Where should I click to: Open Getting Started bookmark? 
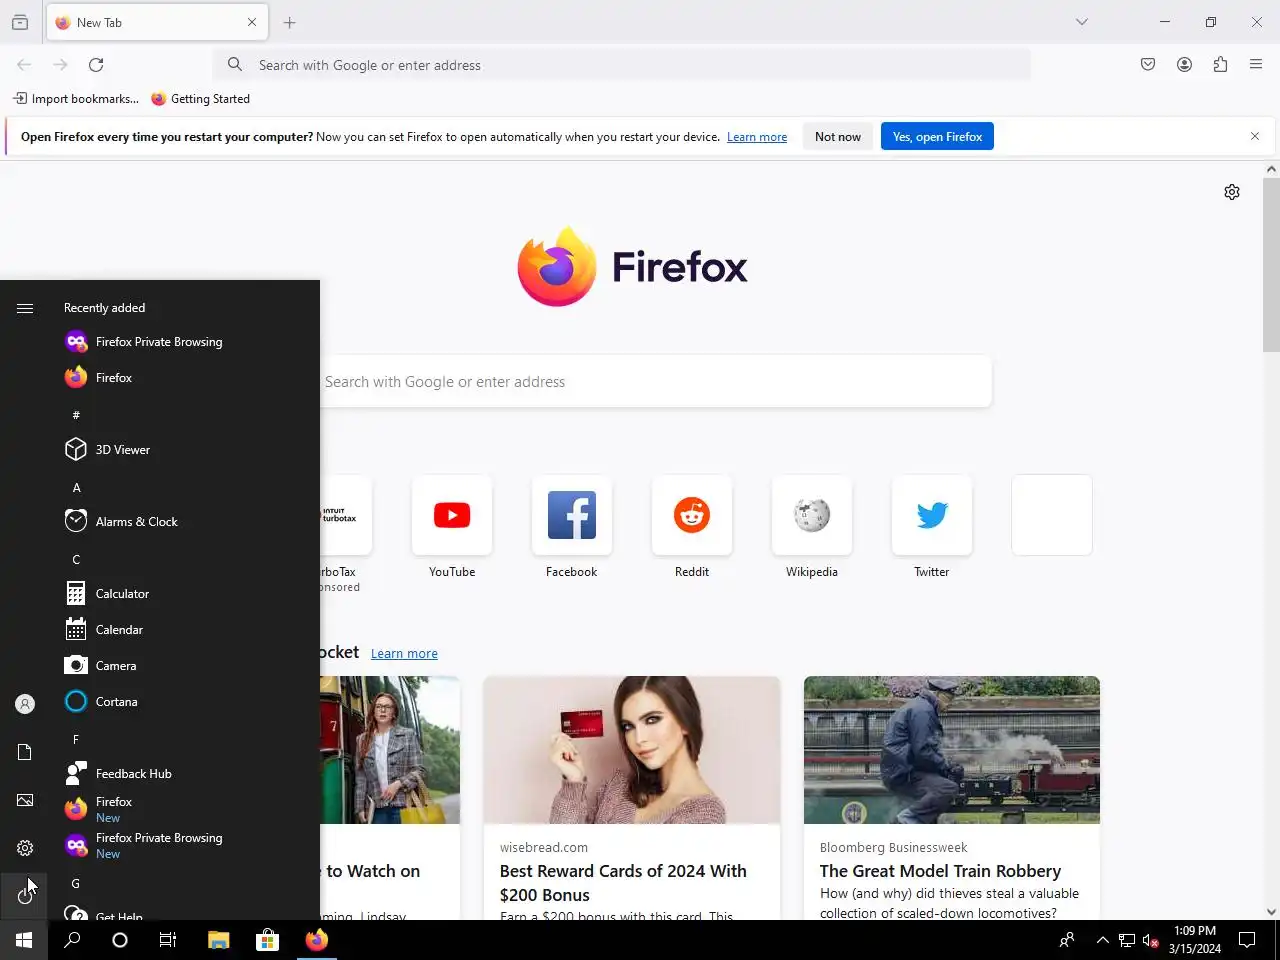tap(200, 99)
